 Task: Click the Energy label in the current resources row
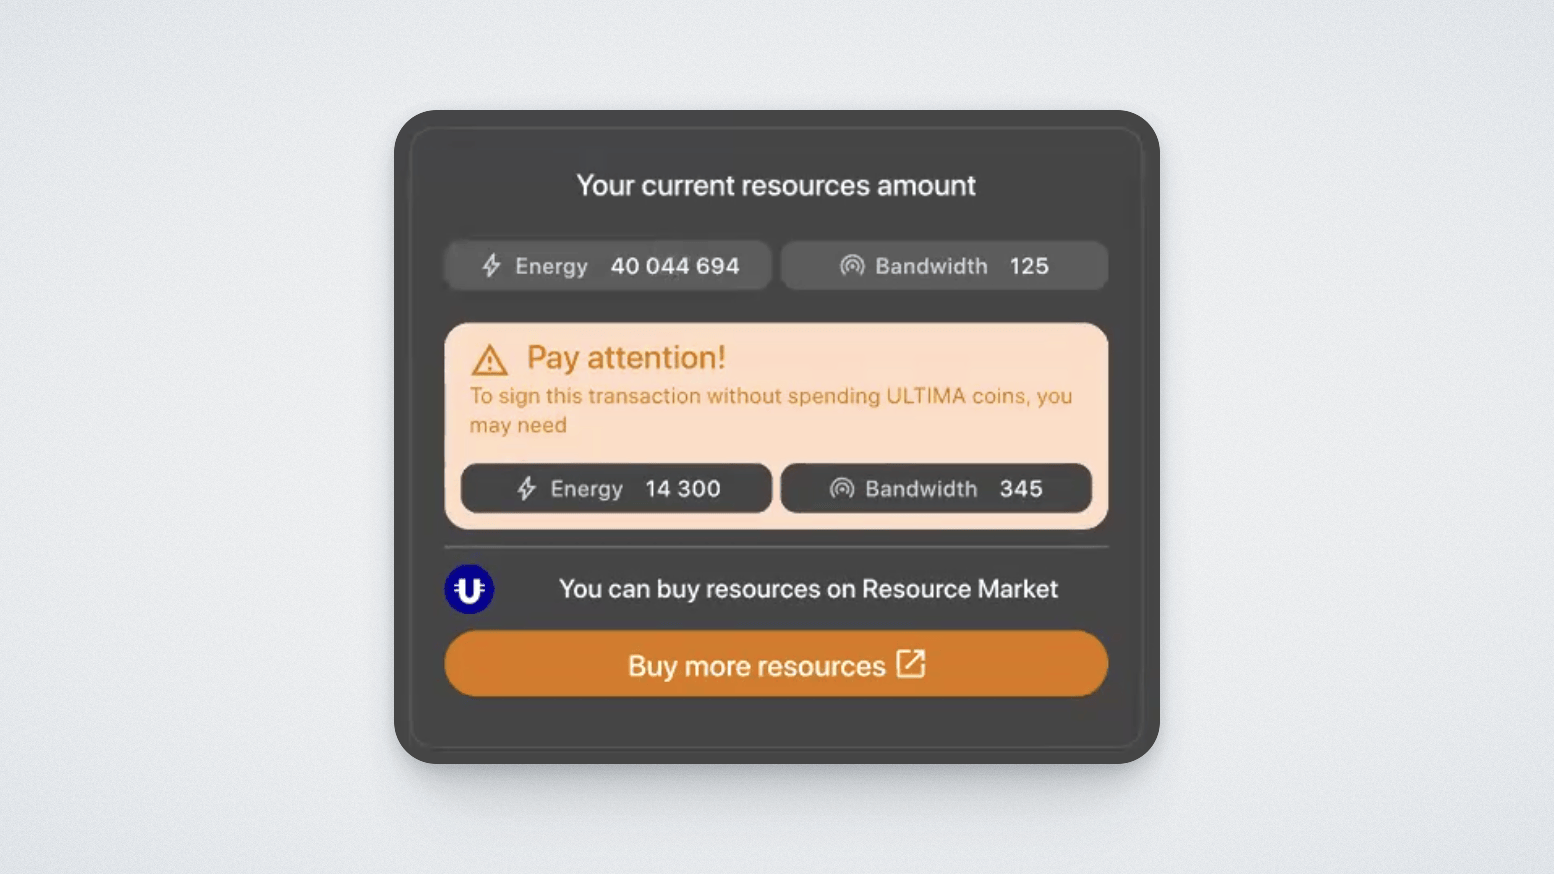551,266
